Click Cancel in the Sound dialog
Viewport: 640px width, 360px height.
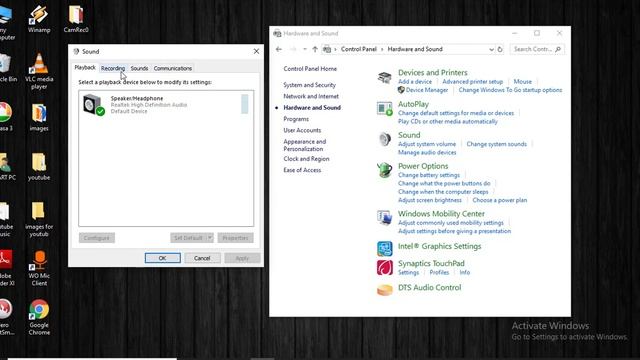[202, 258]
